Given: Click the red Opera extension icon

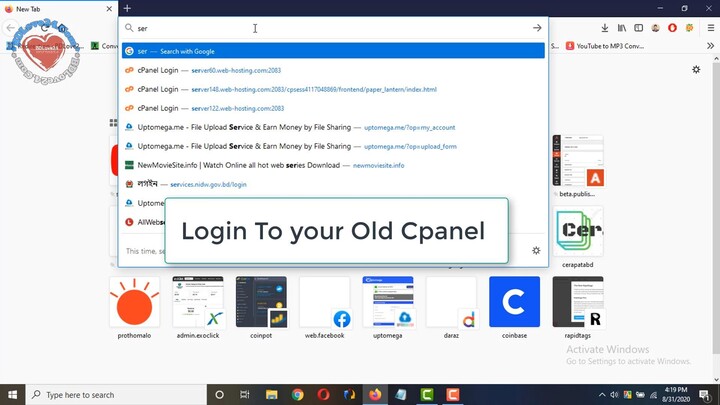Looking at the screenshot, I should (672, 28).
